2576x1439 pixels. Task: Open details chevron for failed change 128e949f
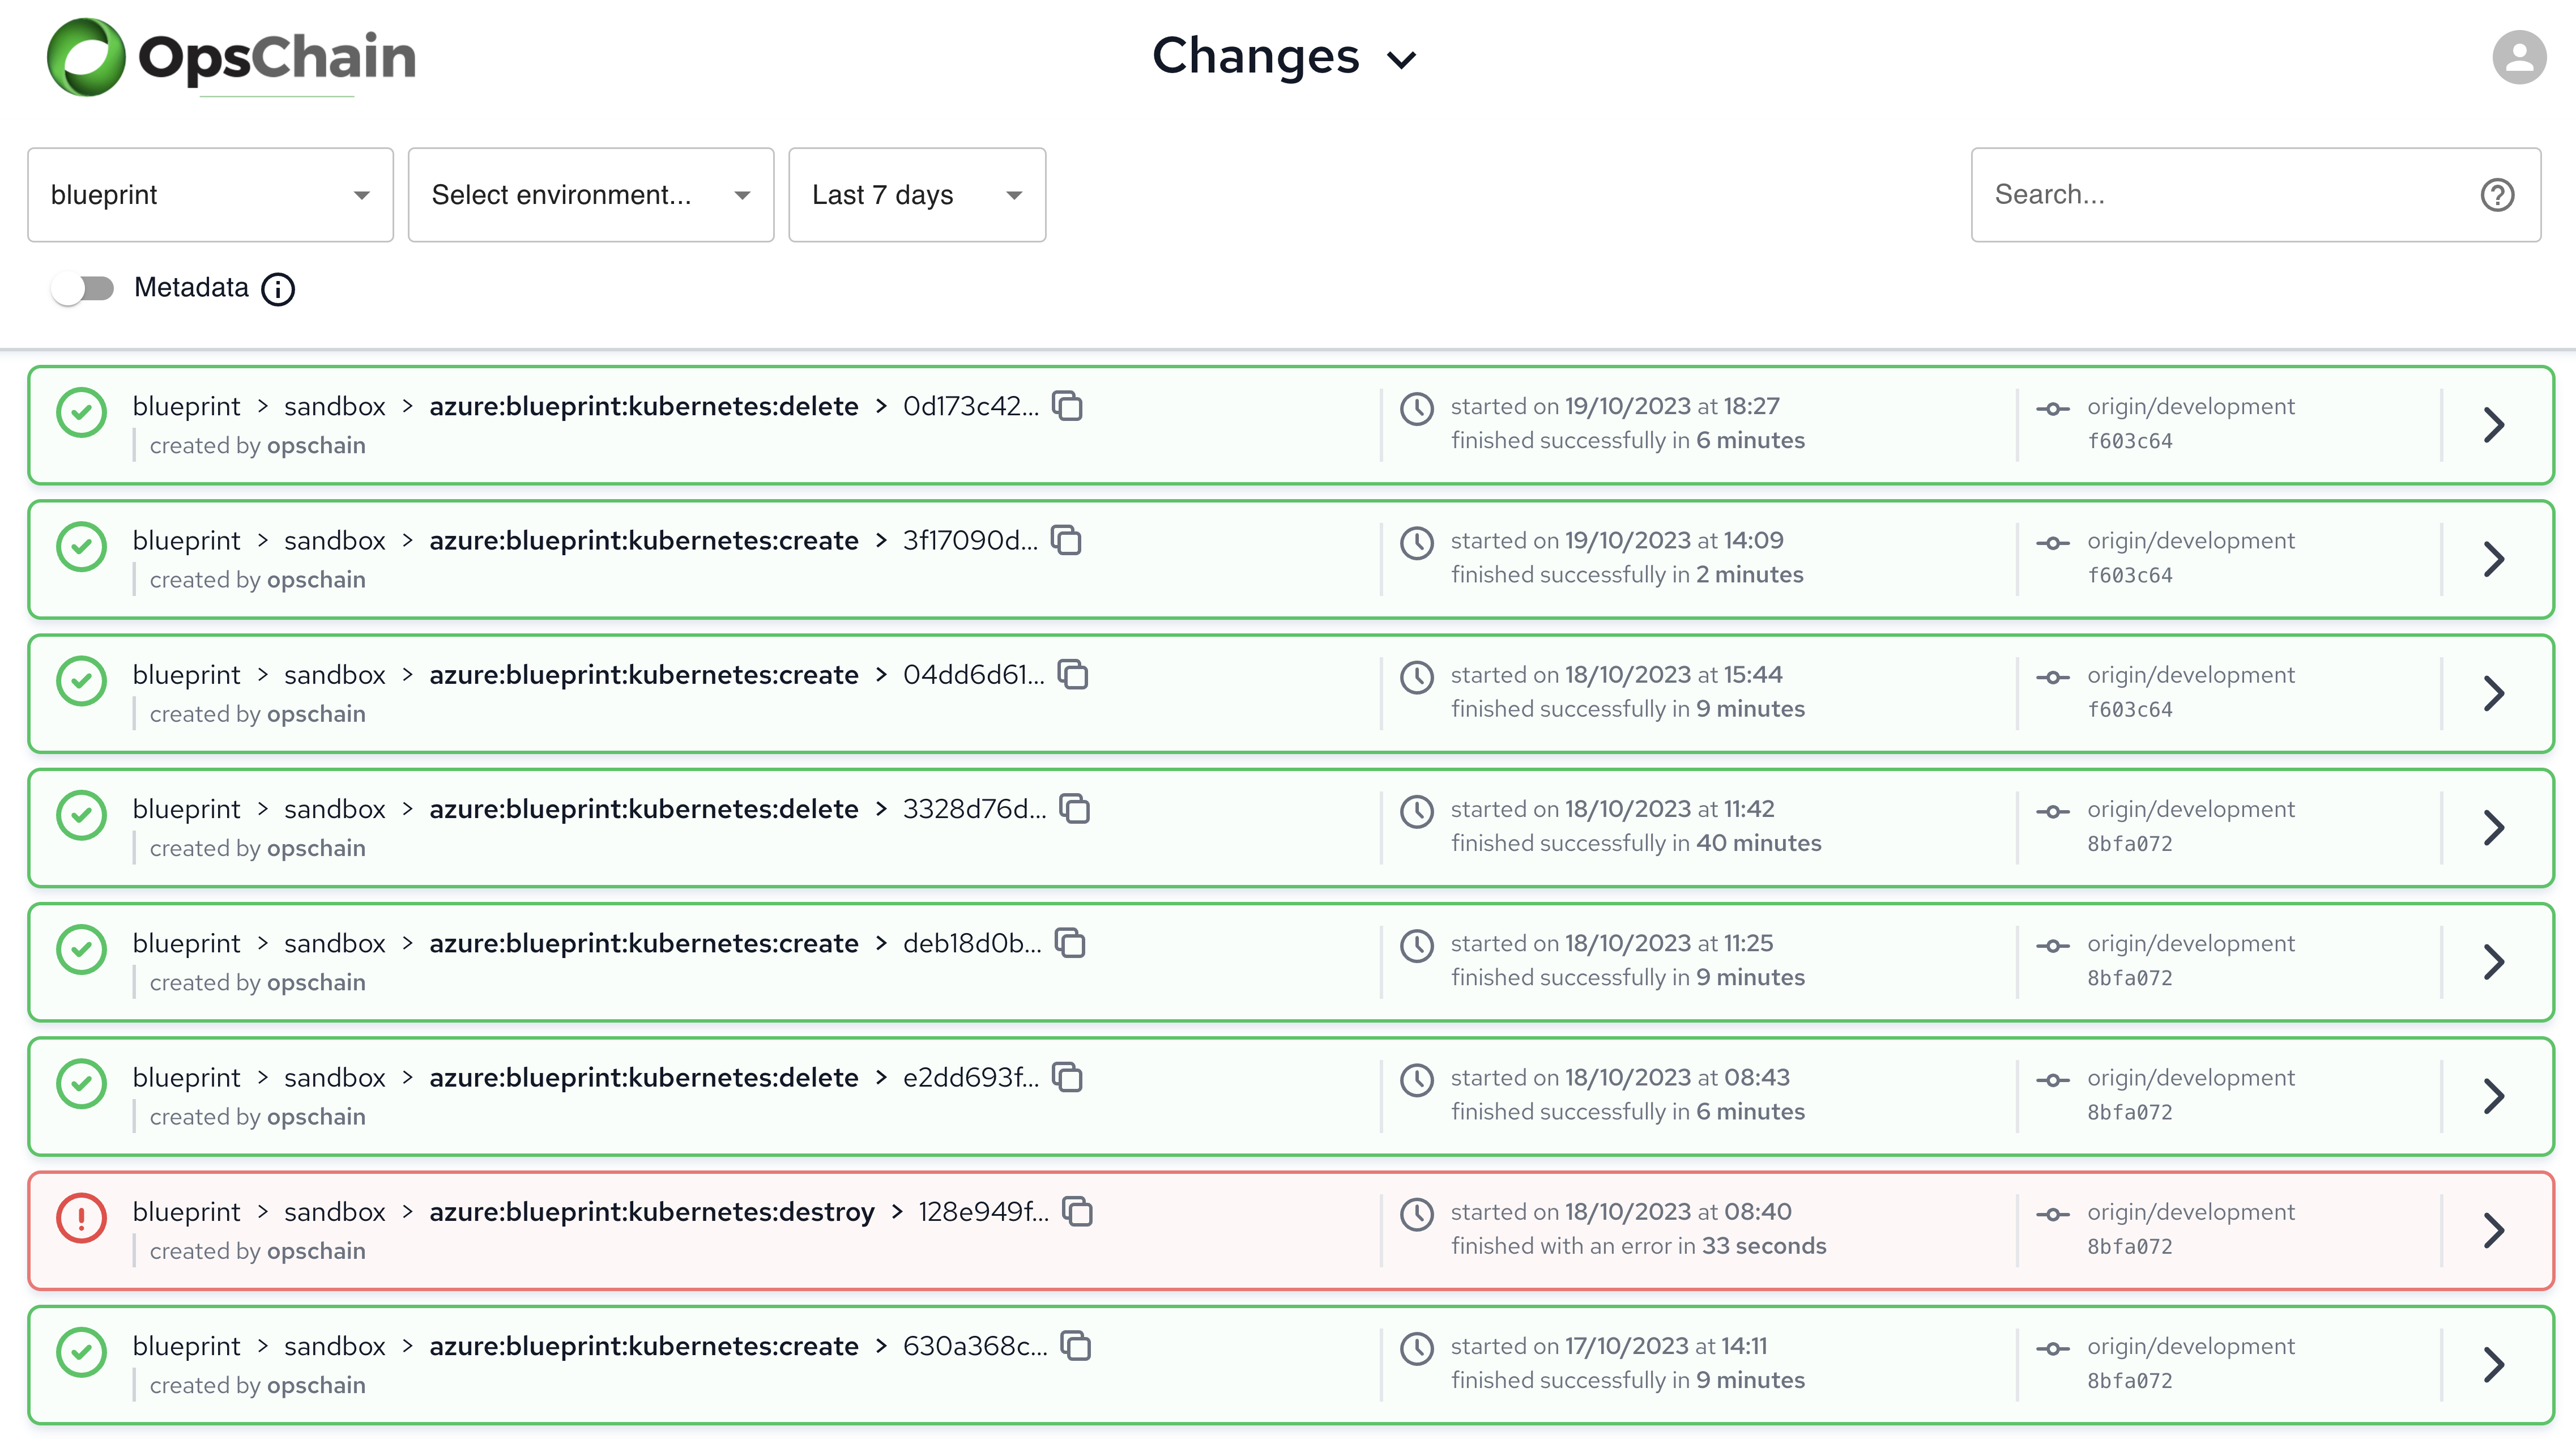(2494, 1230)
